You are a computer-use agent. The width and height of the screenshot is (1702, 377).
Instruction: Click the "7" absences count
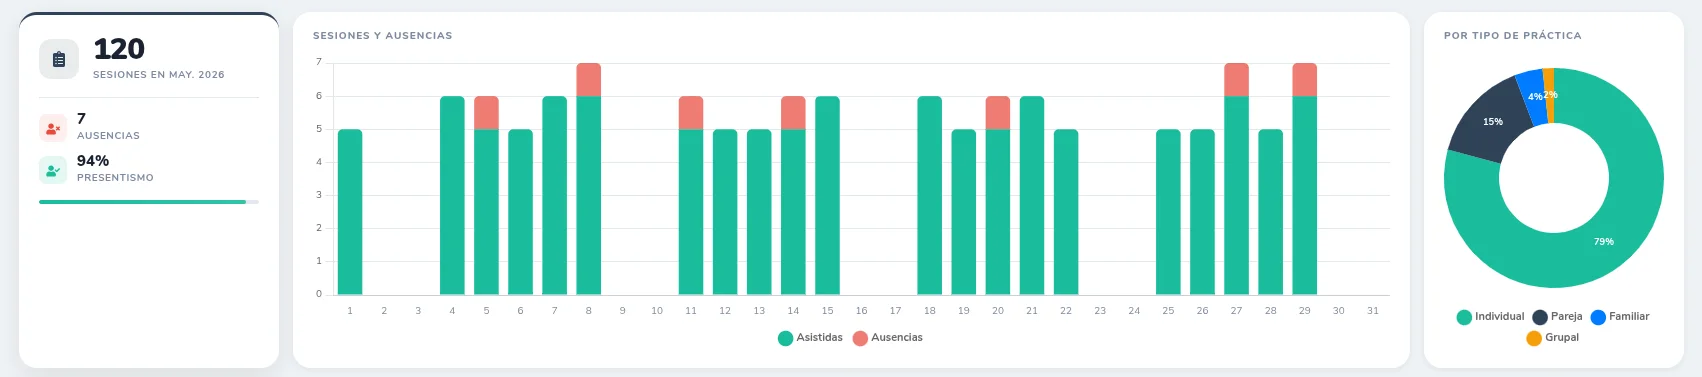click(x=81, y=119)
